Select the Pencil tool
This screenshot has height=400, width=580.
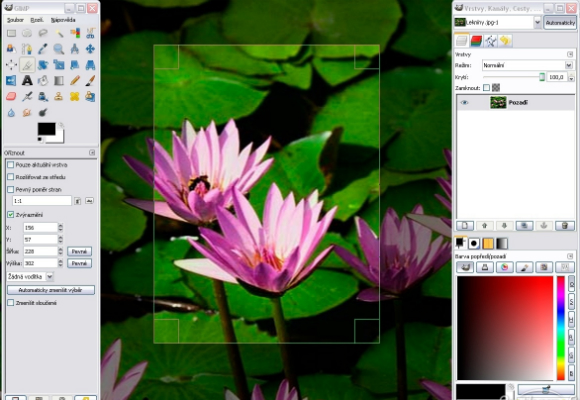pos(74,80)
